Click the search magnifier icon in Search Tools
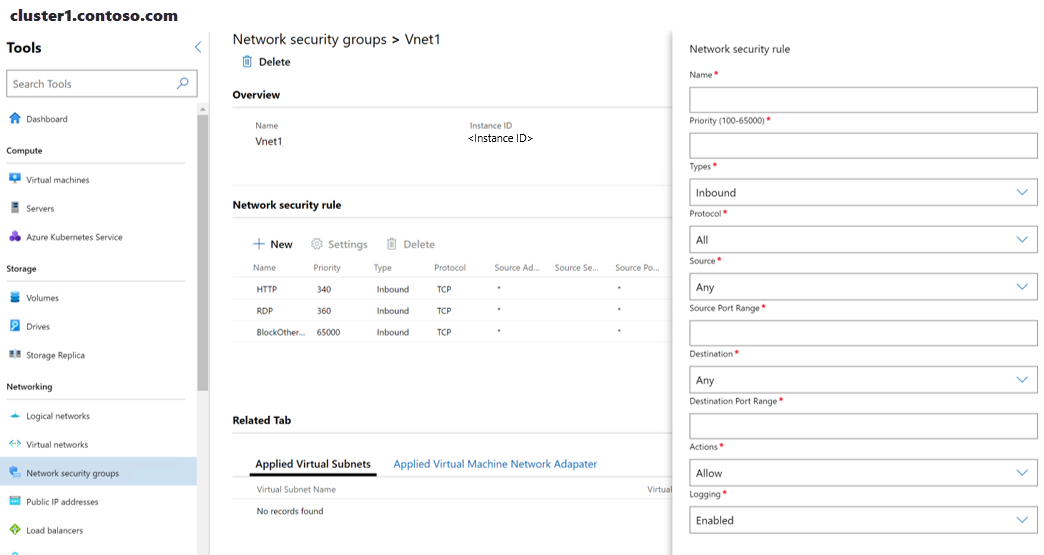The image size is (1044, 555). [183, 84]
